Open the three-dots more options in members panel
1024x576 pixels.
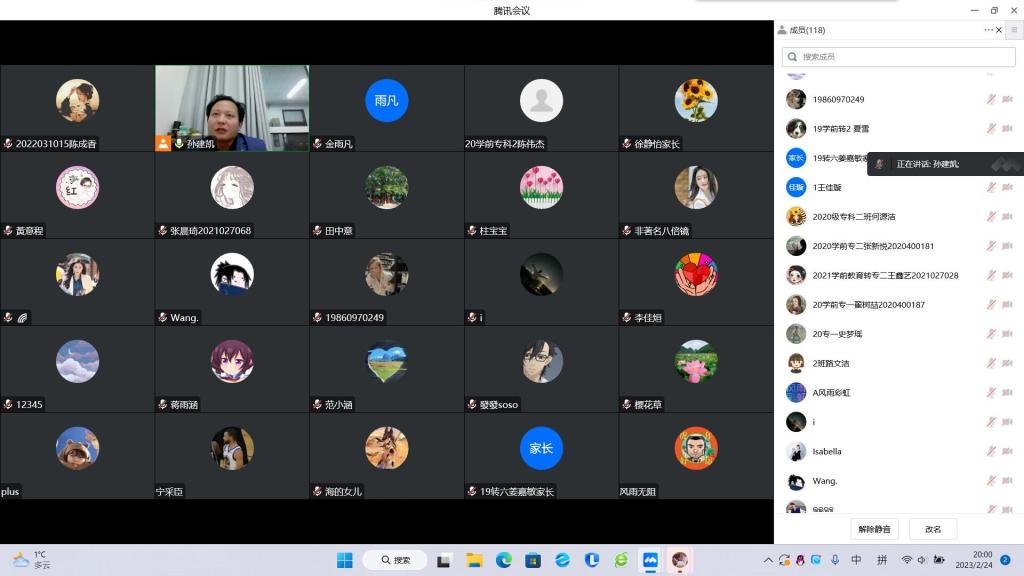click(988, 30)
